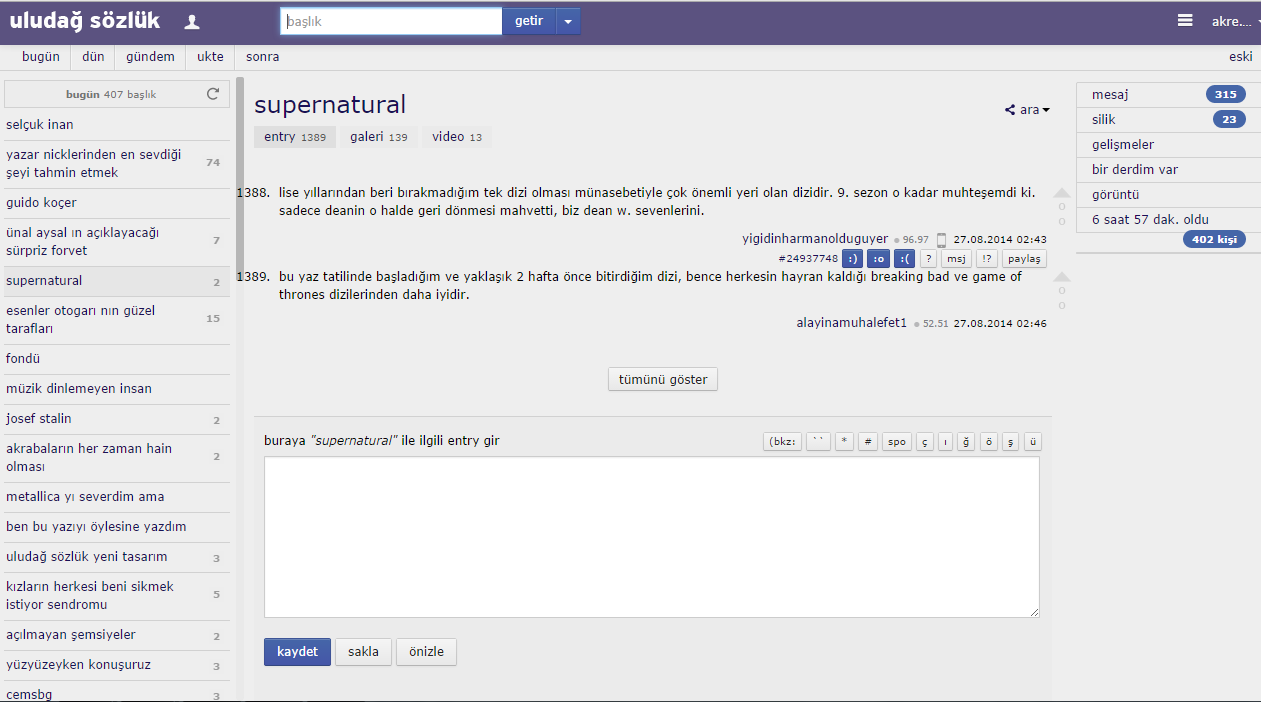Open the akre... account dropdown
Image resolution: width=1261 pixels, height=702 pixels.
click(x=1235, y=21)
